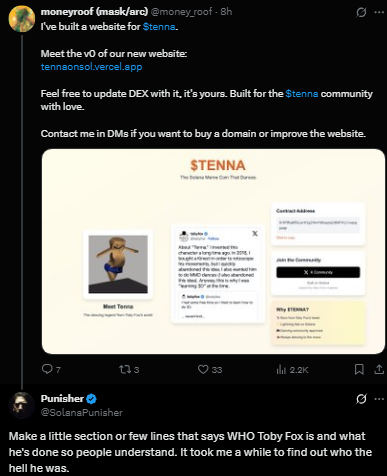Open the @money_roof handle
The width and height of the screenshot is (387, 476).
click(x=181, y=12)
